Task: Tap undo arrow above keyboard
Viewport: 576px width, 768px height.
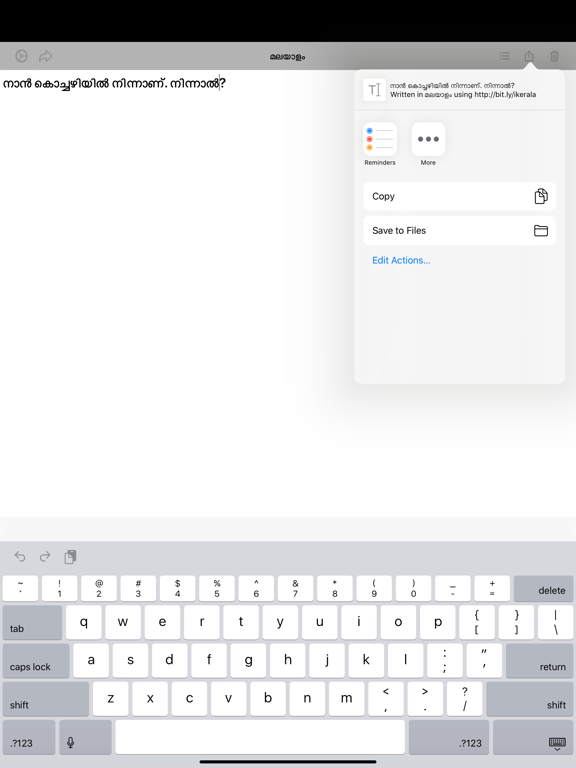Action: pyautogui.click(x=20, y=556)
